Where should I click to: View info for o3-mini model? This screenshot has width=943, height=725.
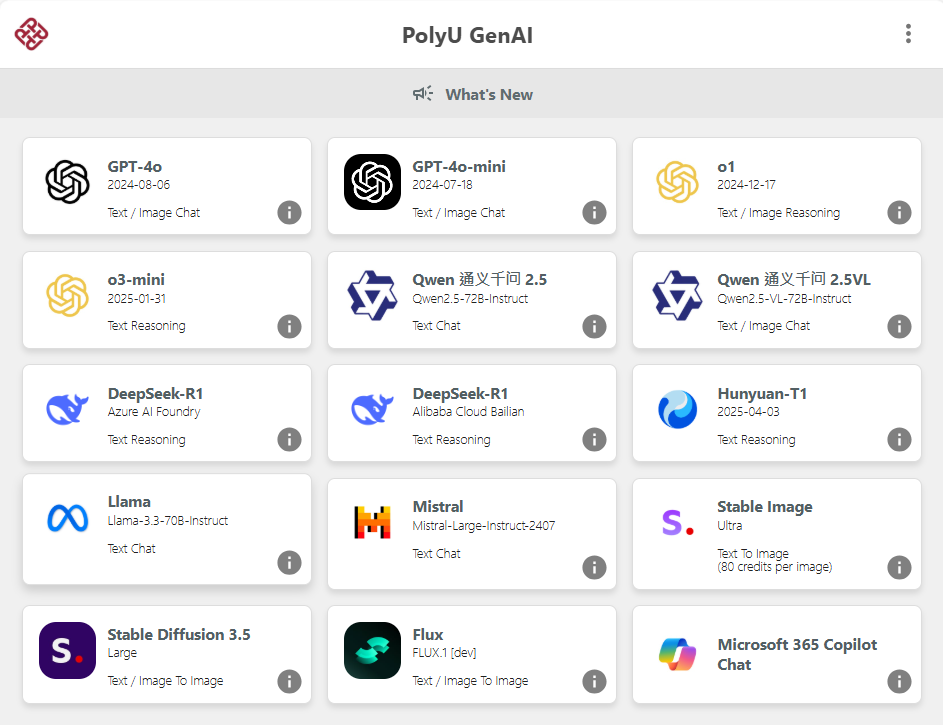coord(289,326)
